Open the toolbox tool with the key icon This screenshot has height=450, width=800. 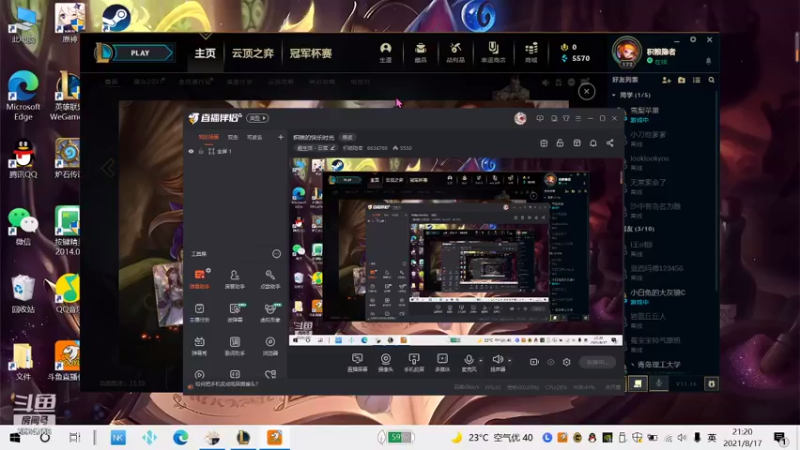(270, 279)
